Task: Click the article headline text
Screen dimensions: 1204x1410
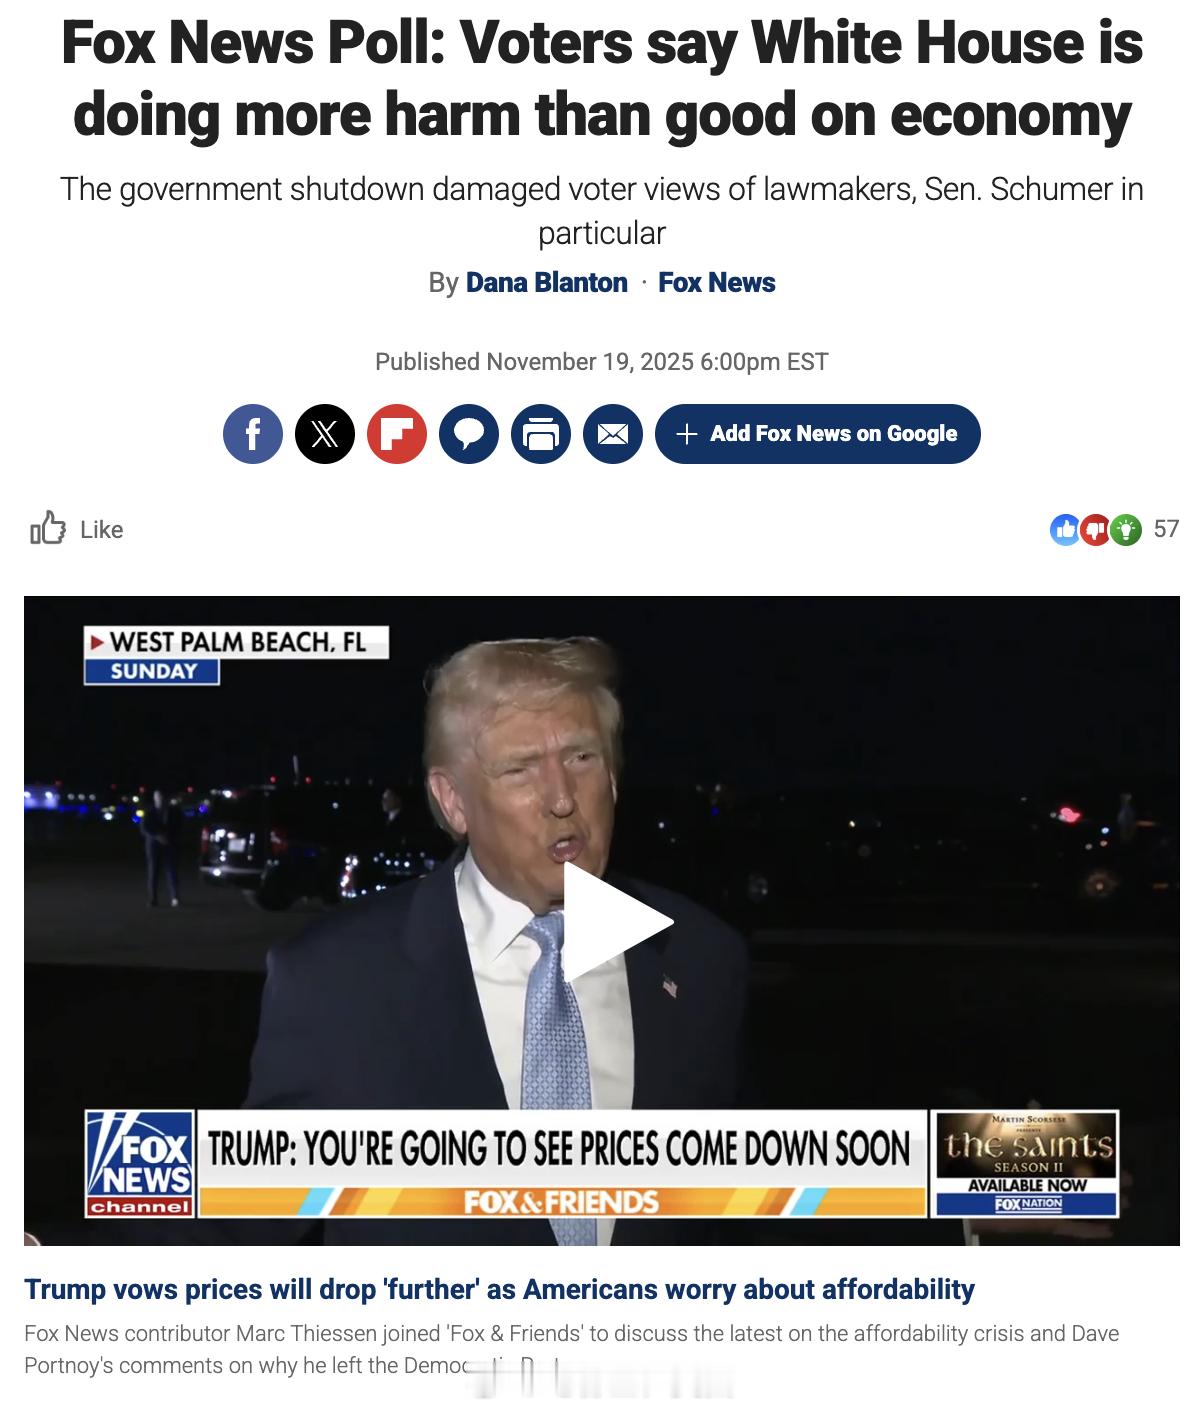Action: click(x=602, y=79)
